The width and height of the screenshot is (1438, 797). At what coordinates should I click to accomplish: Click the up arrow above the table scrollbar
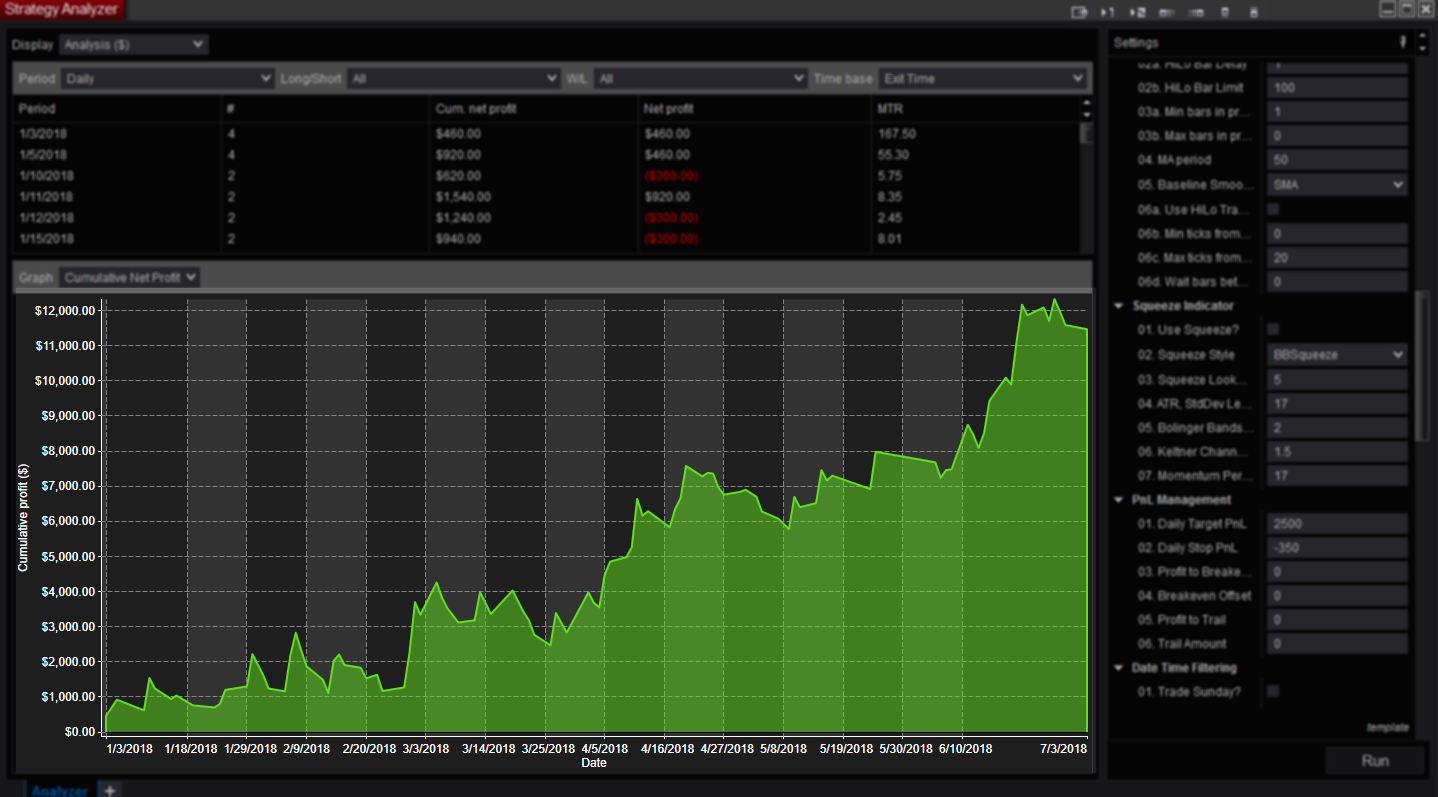(x=1086, y=102)
